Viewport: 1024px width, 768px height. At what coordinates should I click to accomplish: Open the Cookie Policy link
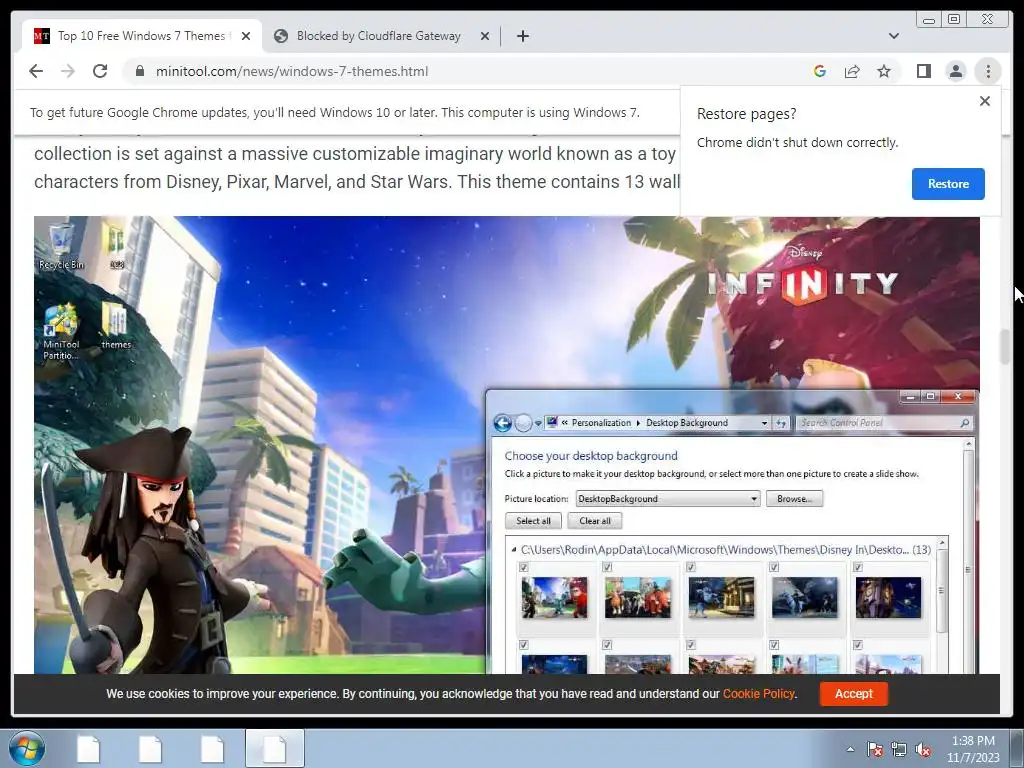tap(758, 694)
